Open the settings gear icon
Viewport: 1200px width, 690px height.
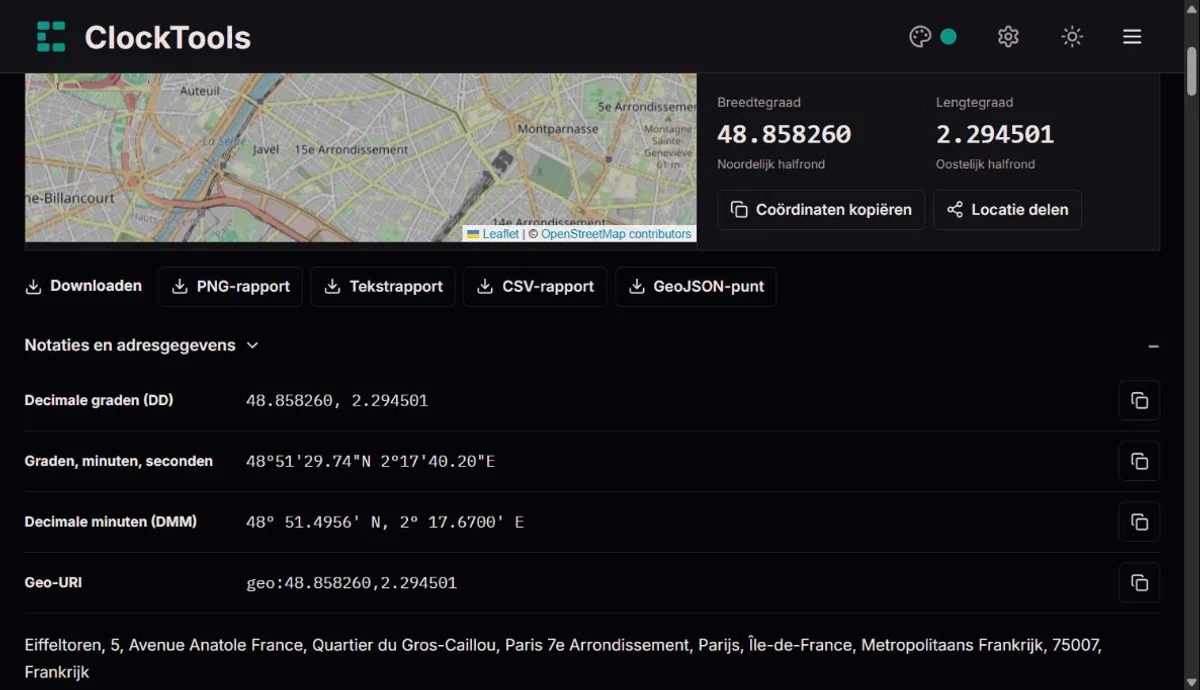(x=1008, y=37)
